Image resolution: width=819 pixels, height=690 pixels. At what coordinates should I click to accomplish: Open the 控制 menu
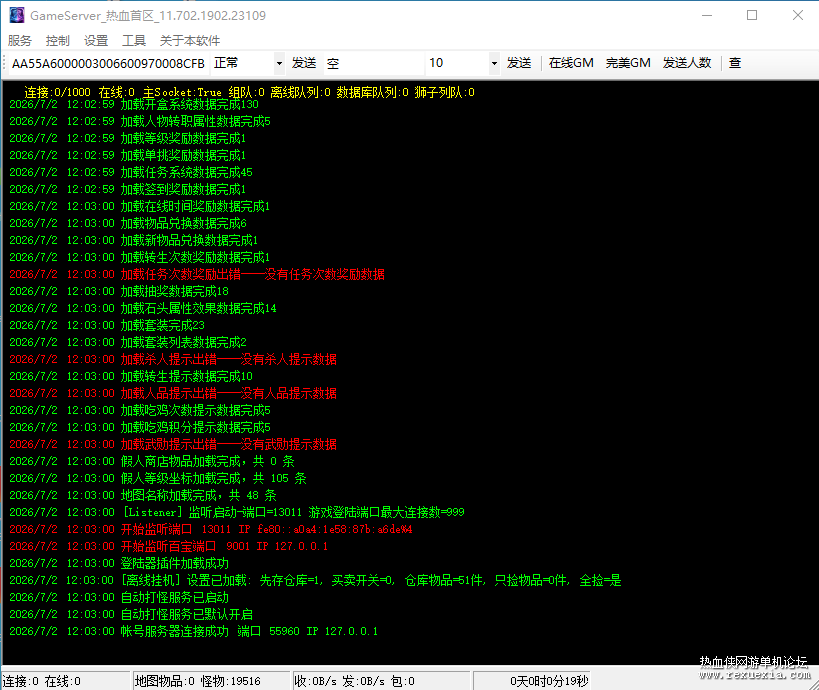coord(57,40)
